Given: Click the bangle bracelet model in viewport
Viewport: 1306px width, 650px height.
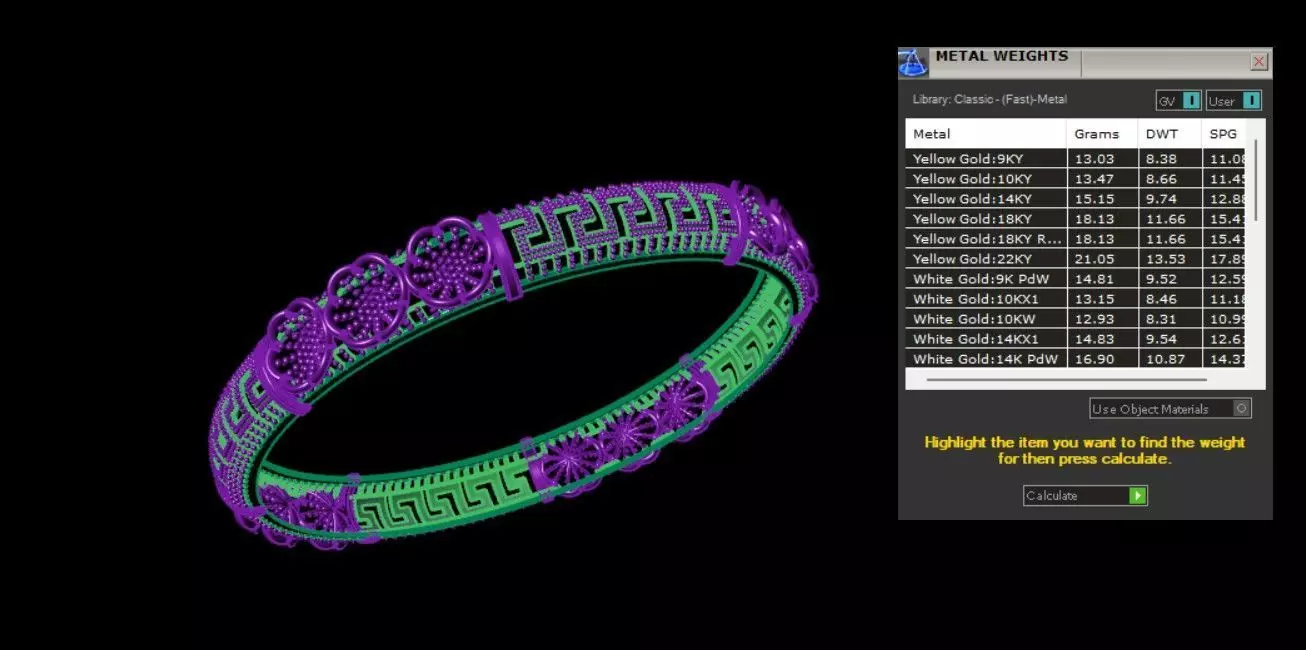Looking at the screenshot, I should 512,365.
